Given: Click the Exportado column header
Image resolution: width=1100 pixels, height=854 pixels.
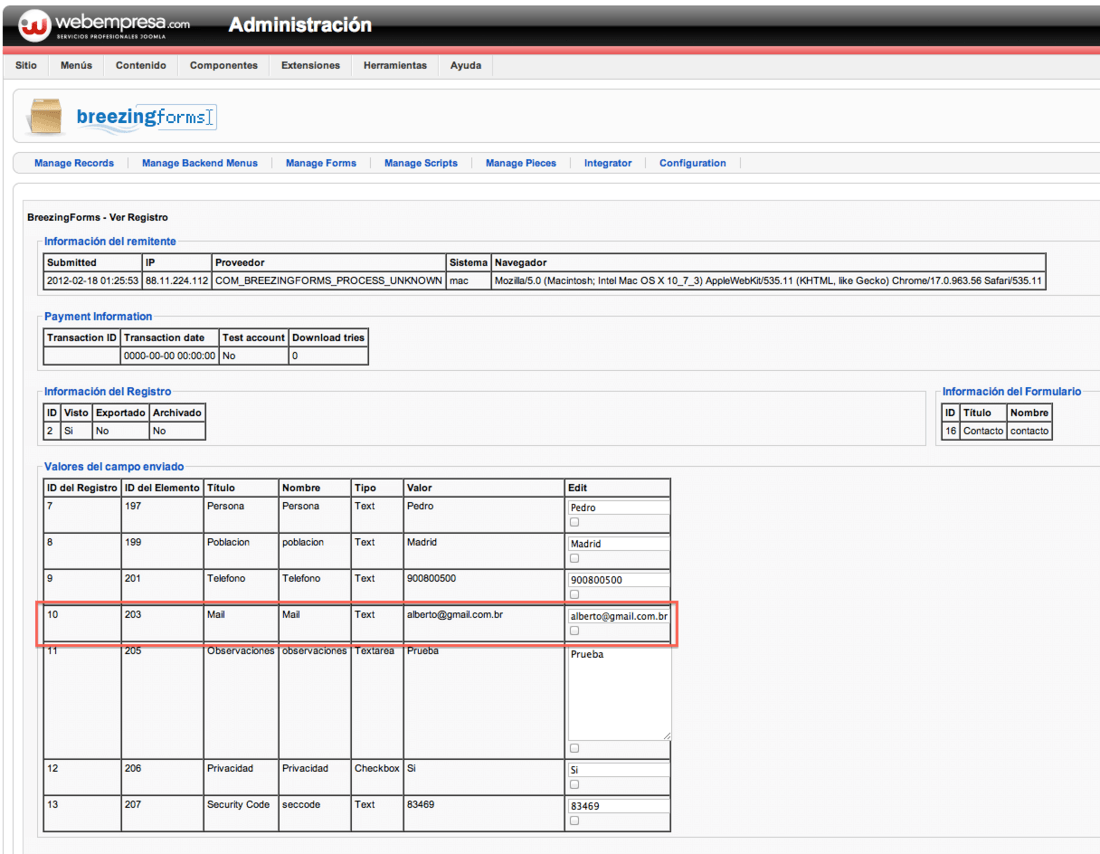Looking at the screenshot, I should click(121, 413).
